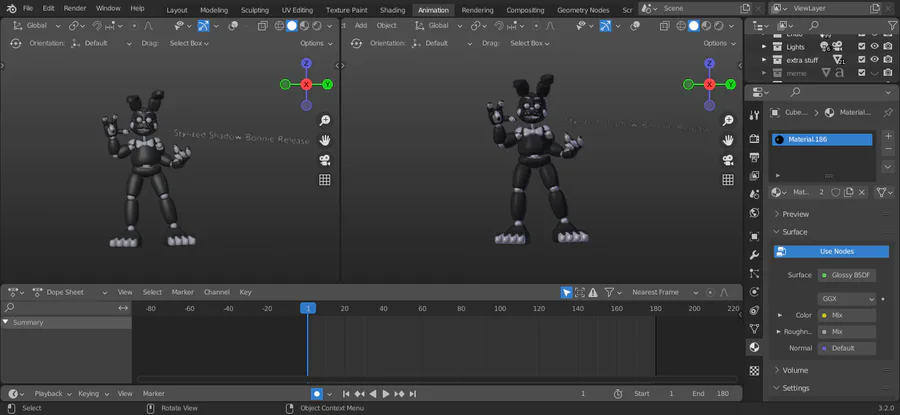Open the Texture properties checker tab
900x415 pixels.
tap(754, 371)
